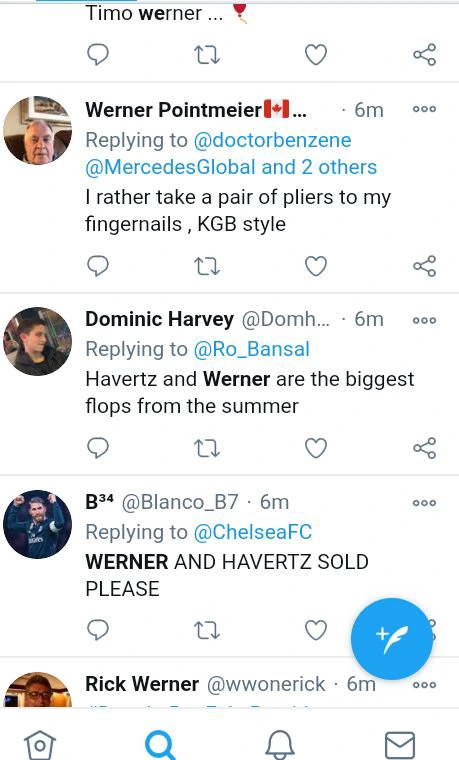The image size is (459, 760).
Task: Like Werner Pointmeier's tweet
Action: pyautogui.click(x=316, y=266)
